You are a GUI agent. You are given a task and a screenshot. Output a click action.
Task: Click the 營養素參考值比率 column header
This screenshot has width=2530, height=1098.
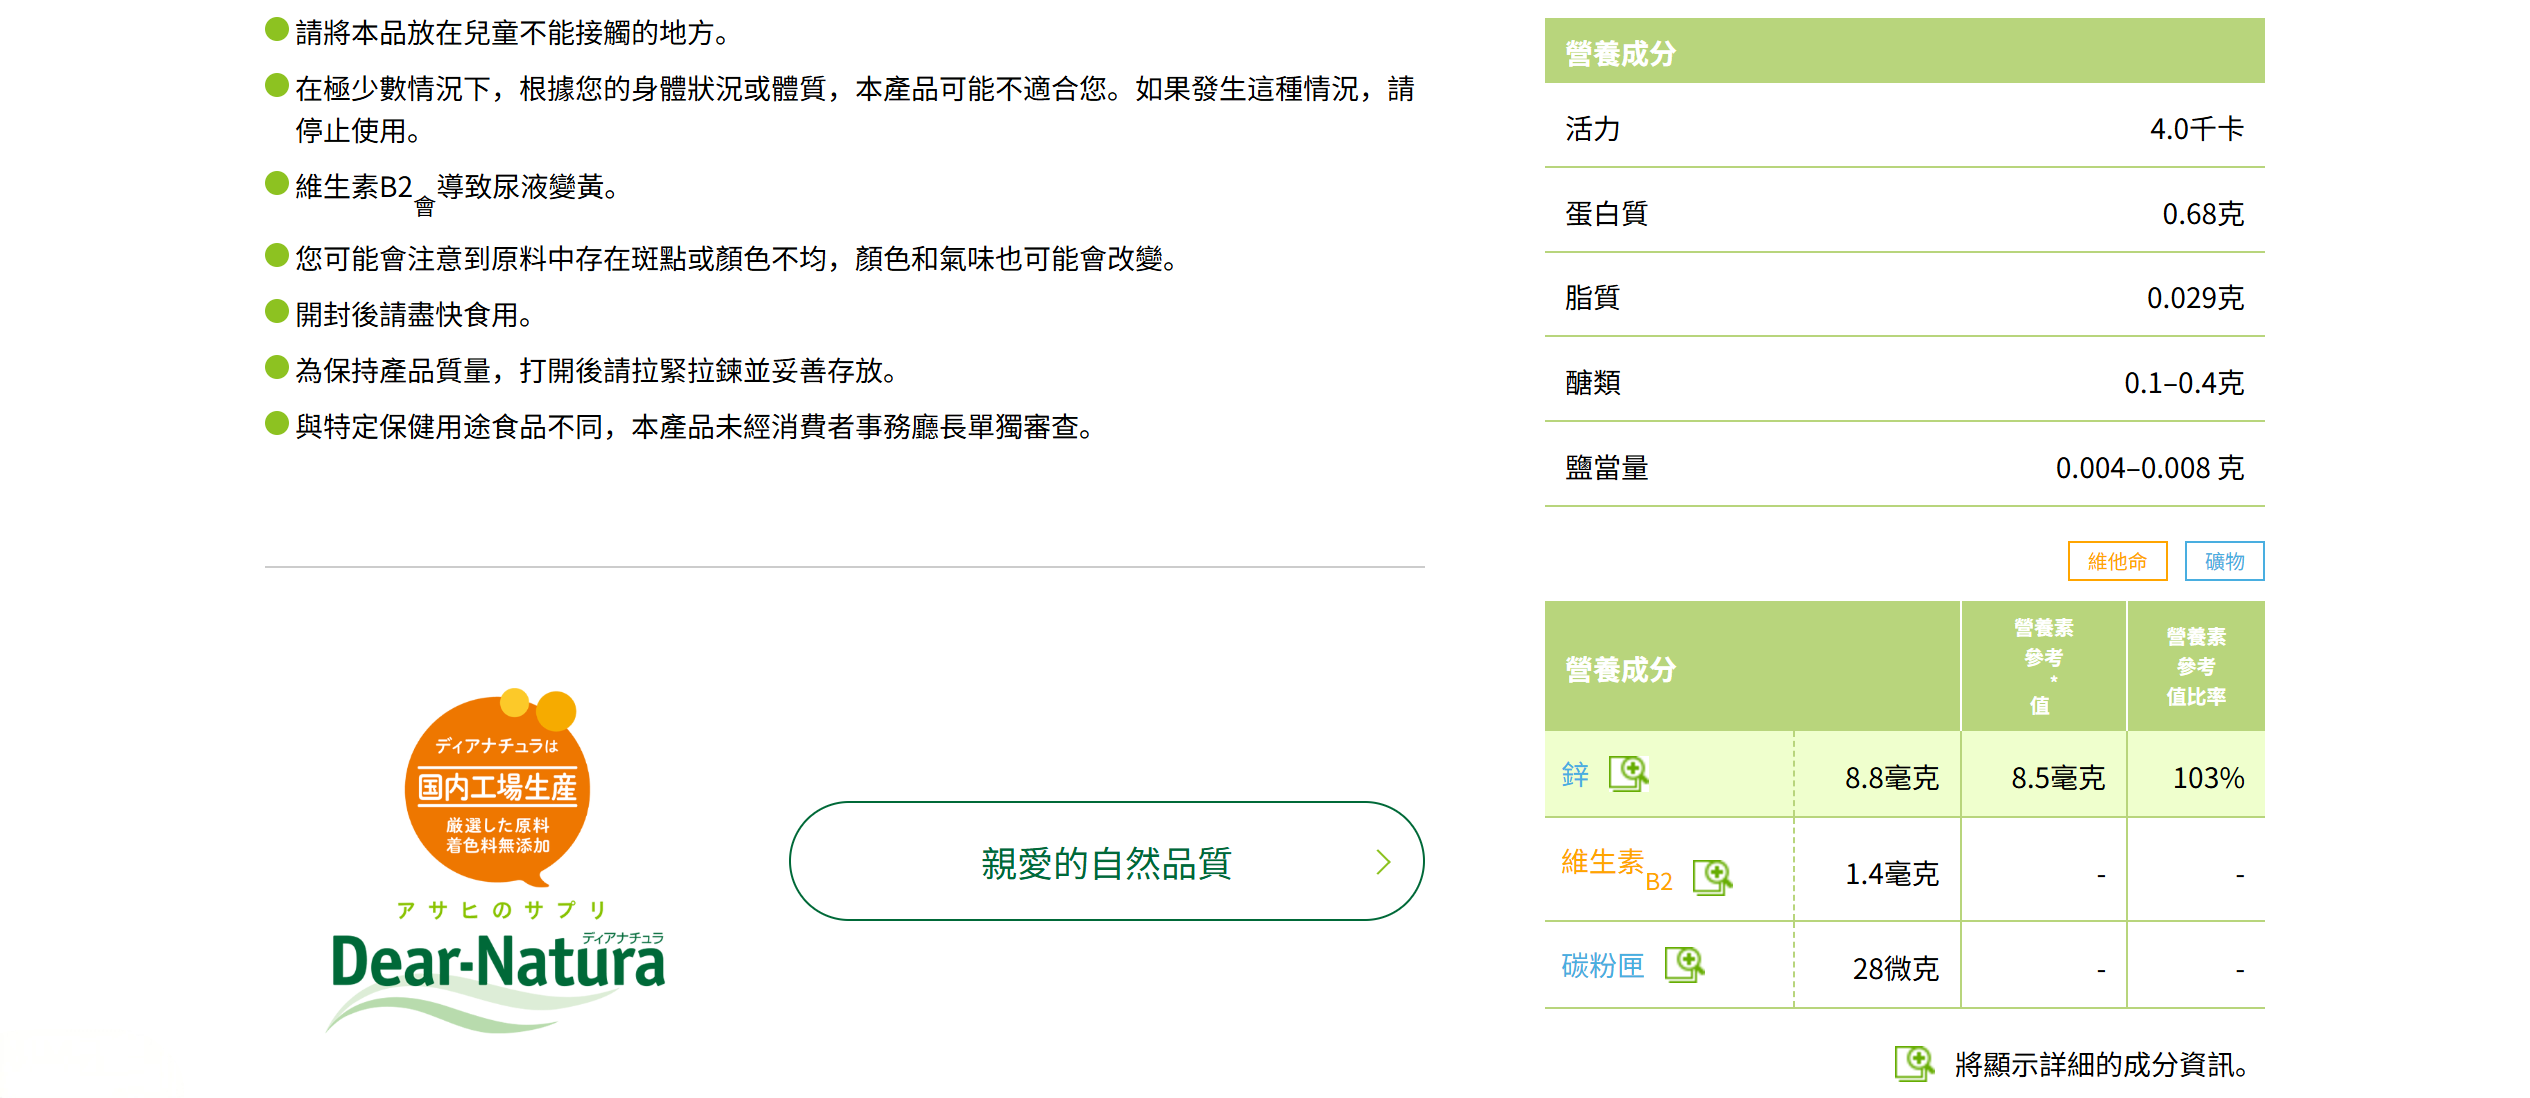pyautogui.click(x=2195, y=666)
